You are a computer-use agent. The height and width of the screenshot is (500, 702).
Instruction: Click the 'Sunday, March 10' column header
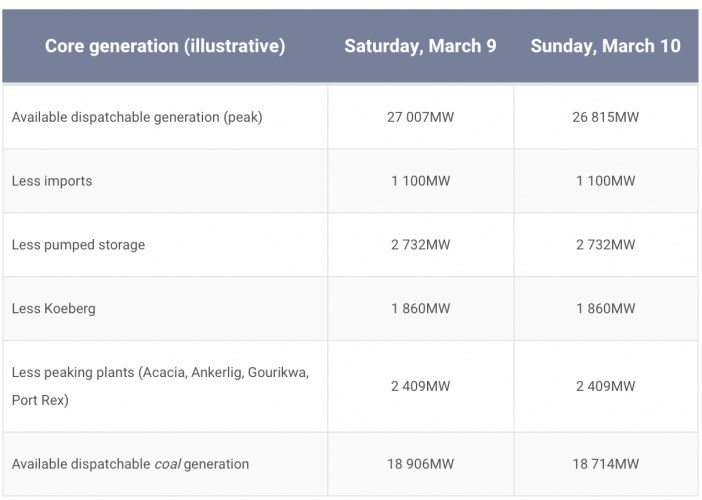pos(605,47)
